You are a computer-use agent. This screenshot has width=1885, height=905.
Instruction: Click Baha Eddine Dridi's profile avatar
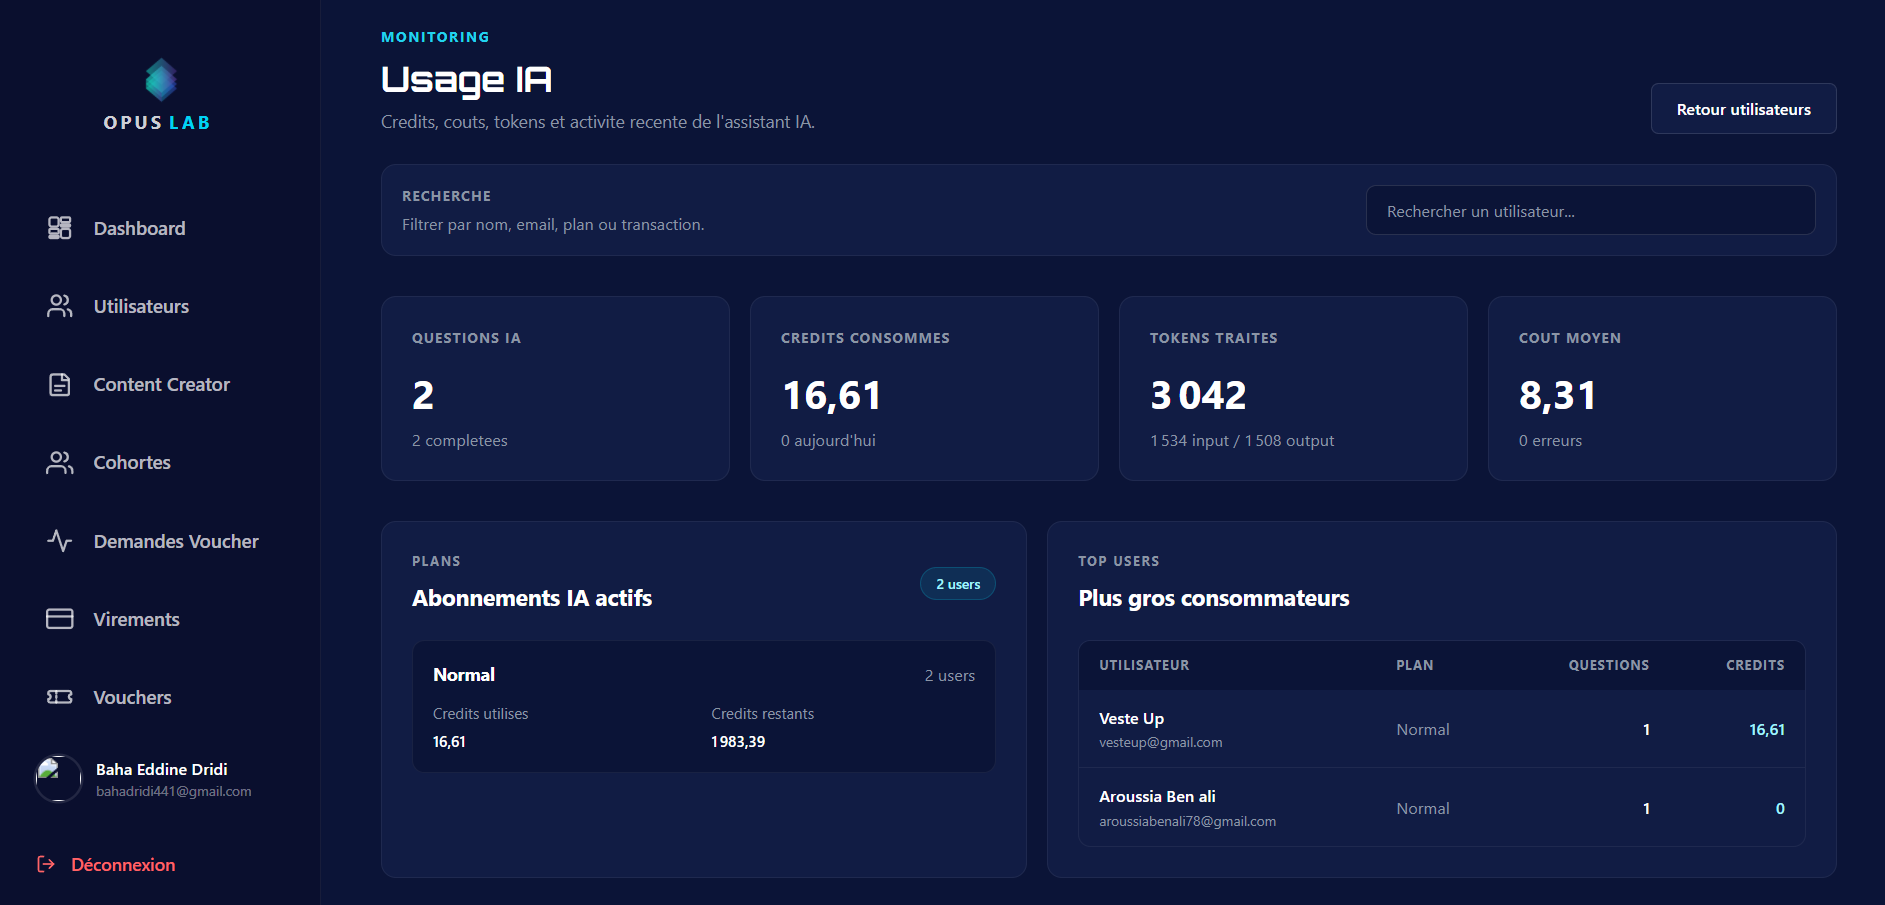pyautogui.click(x=58, y=779)
